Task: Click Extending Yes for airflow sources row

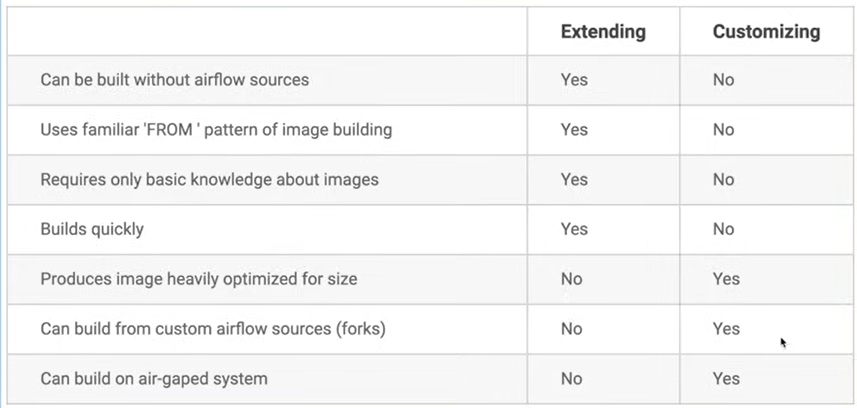Action: [574, 80]
